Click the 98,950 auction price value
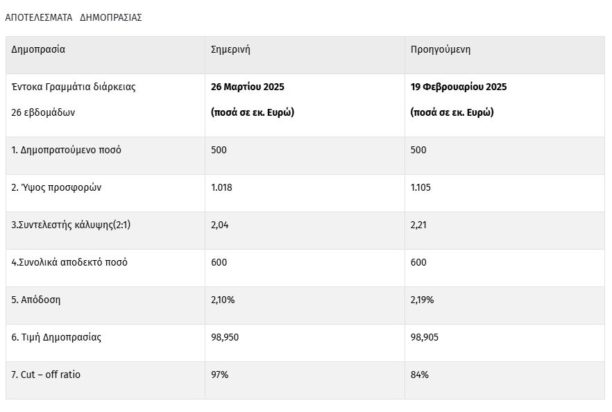Image resolution: width=612 pixels, height=412 pixels. 225,337
